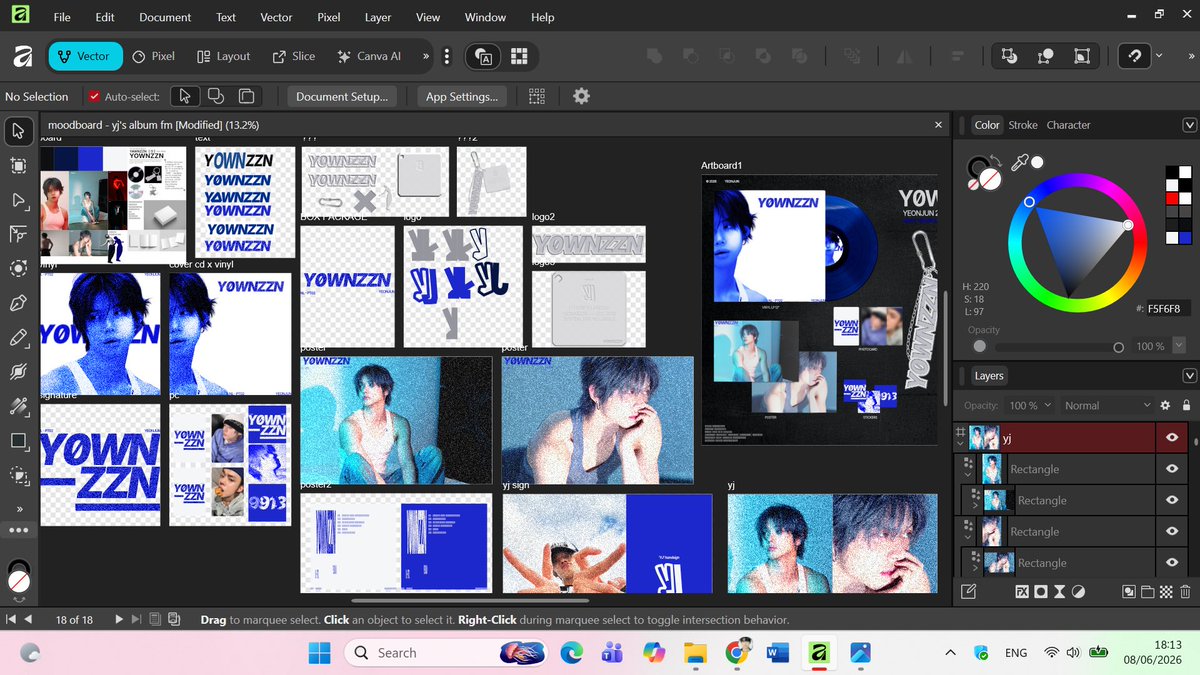This screenshot has height=675, width=1200.
Task: Open the Normal blend mode dropdown
Action: tap(1109, 406)
